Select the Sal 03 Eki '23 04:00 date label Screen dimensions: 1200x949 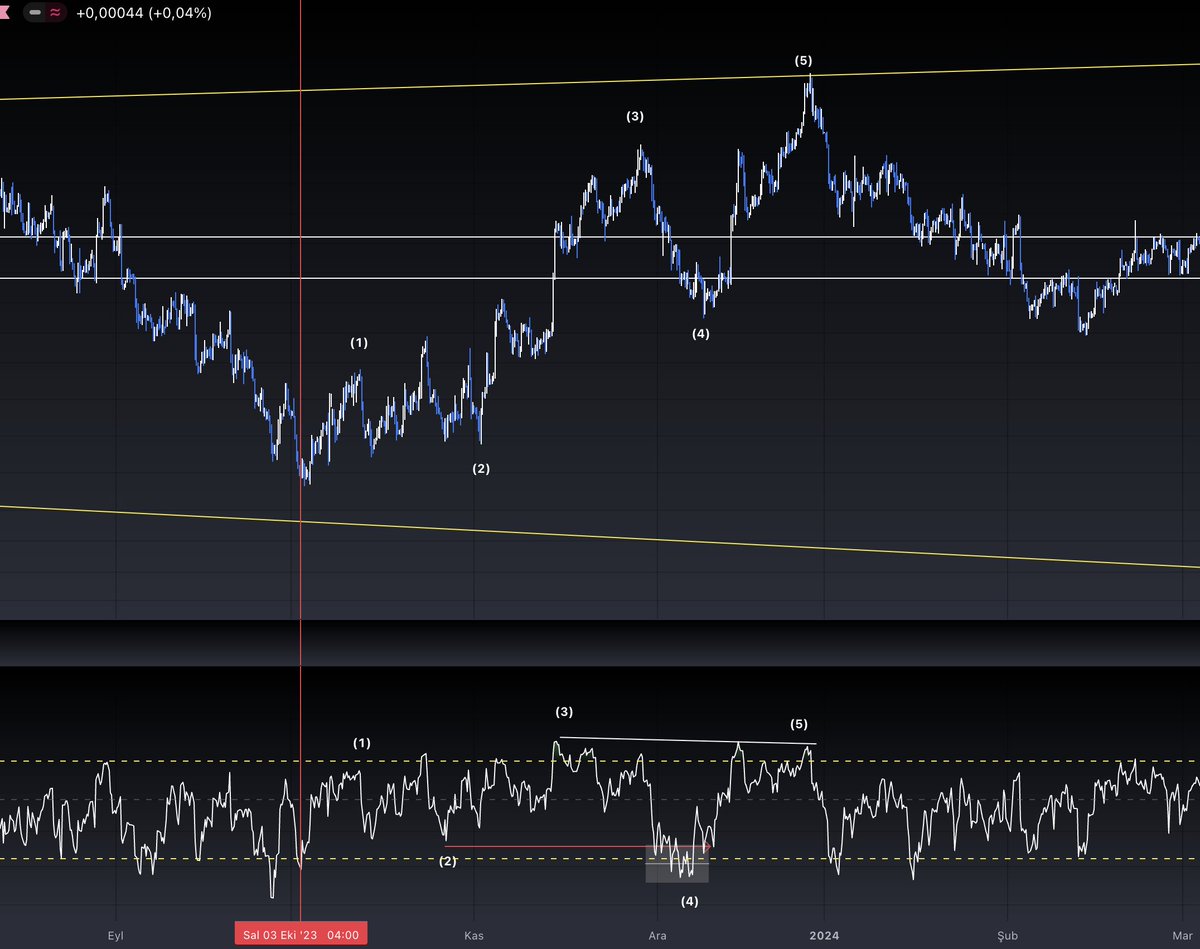pos(301,935)
